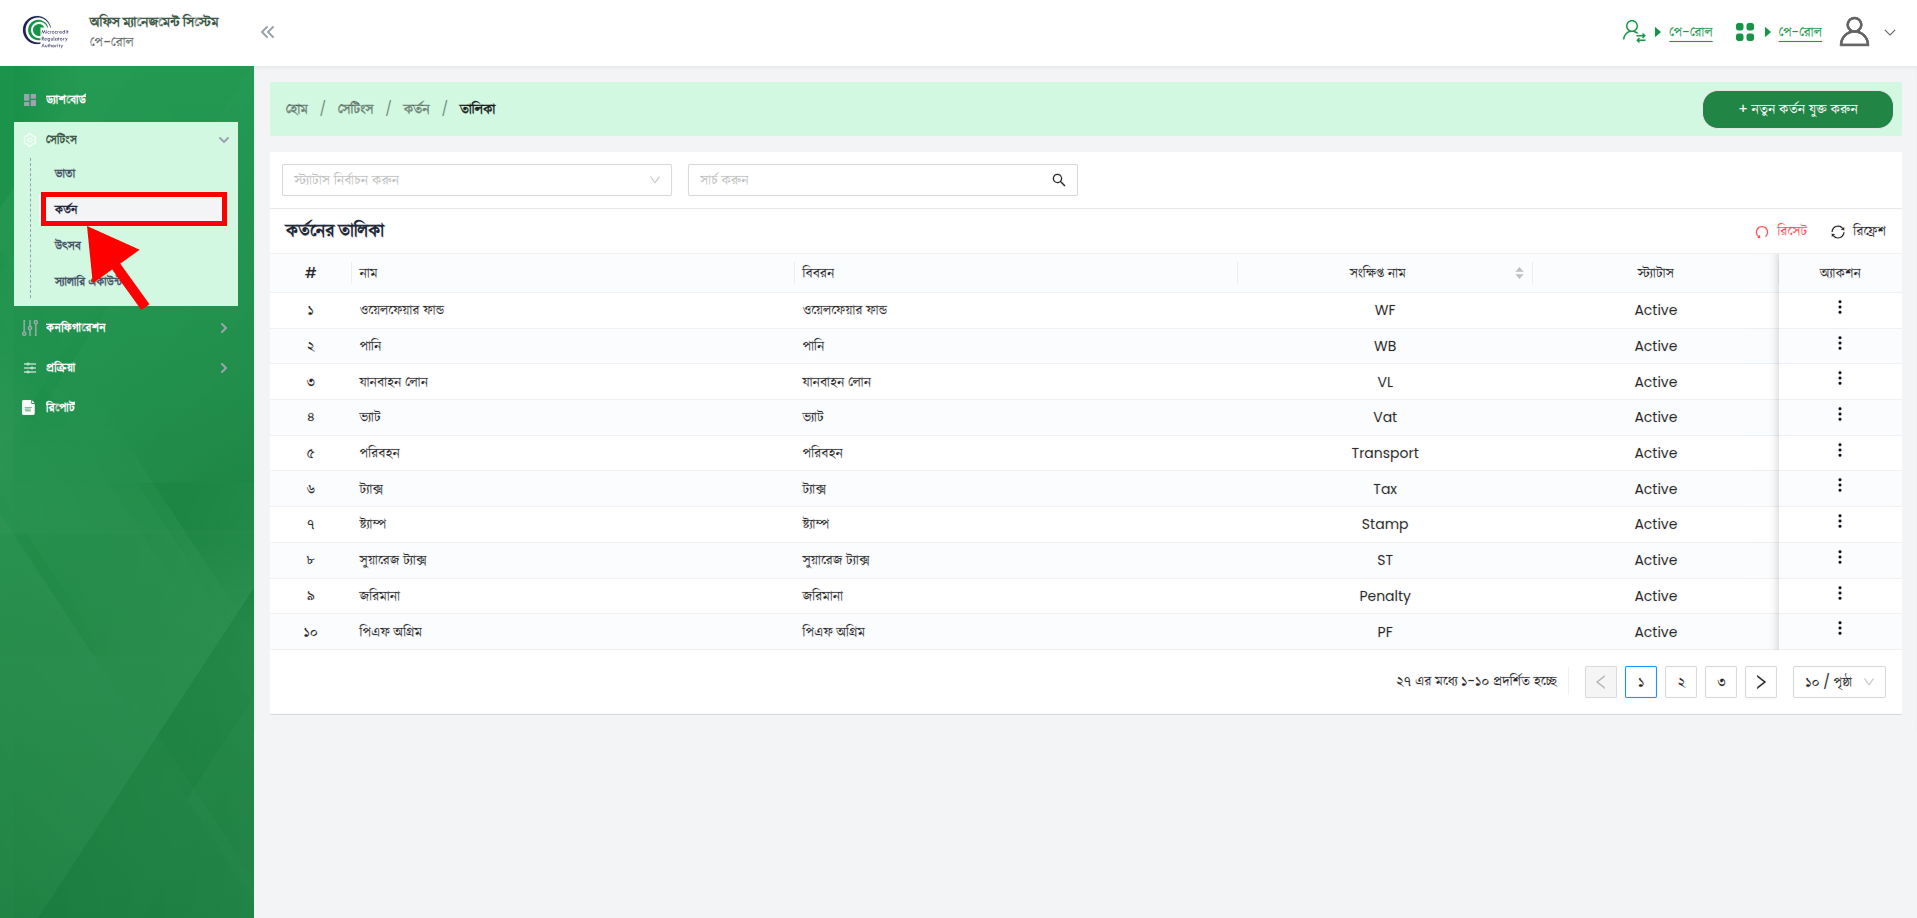Click the রিসেট button
This screenshot has height=918, width=1917.
tap(1781, 231)
